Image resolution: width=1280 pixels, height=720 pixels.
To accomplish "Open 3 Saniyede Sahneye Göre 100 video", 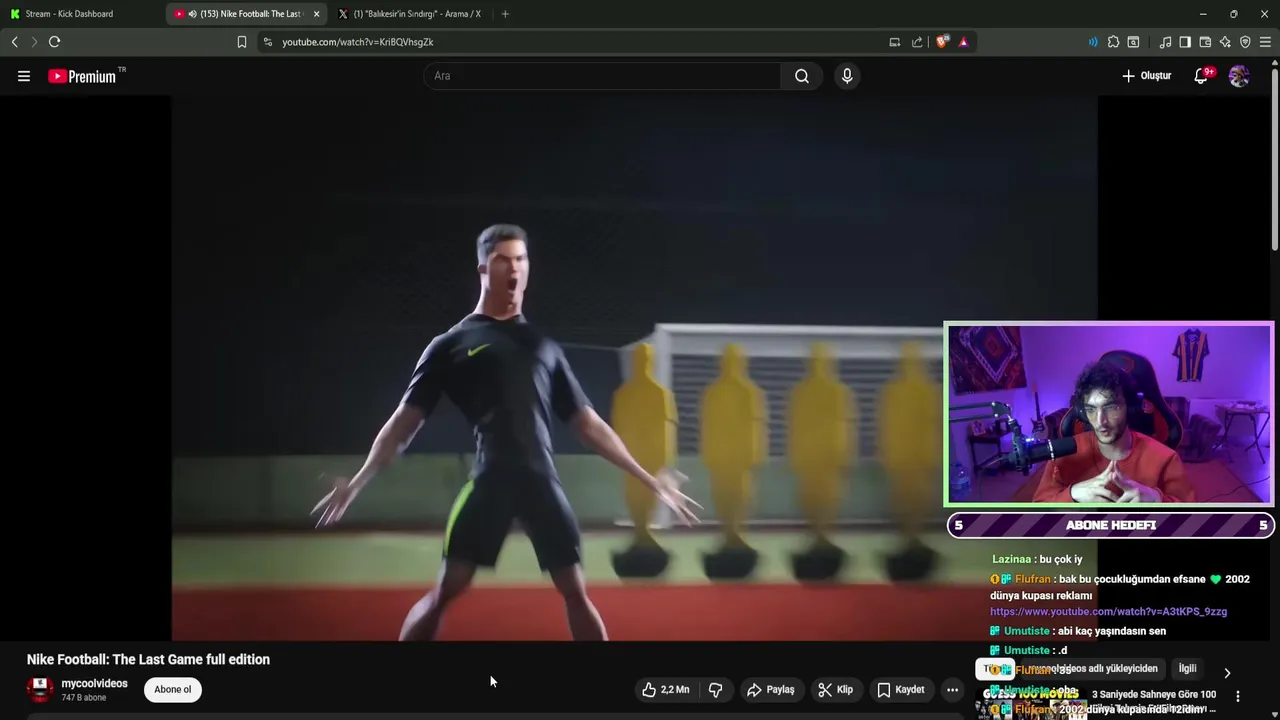I will (x=1154, y=695).
